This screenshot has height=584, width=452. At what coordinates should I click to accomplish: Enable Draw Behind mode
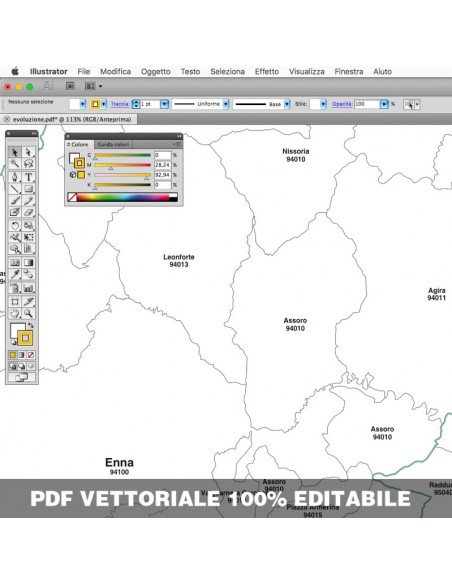tap(22, 366)
